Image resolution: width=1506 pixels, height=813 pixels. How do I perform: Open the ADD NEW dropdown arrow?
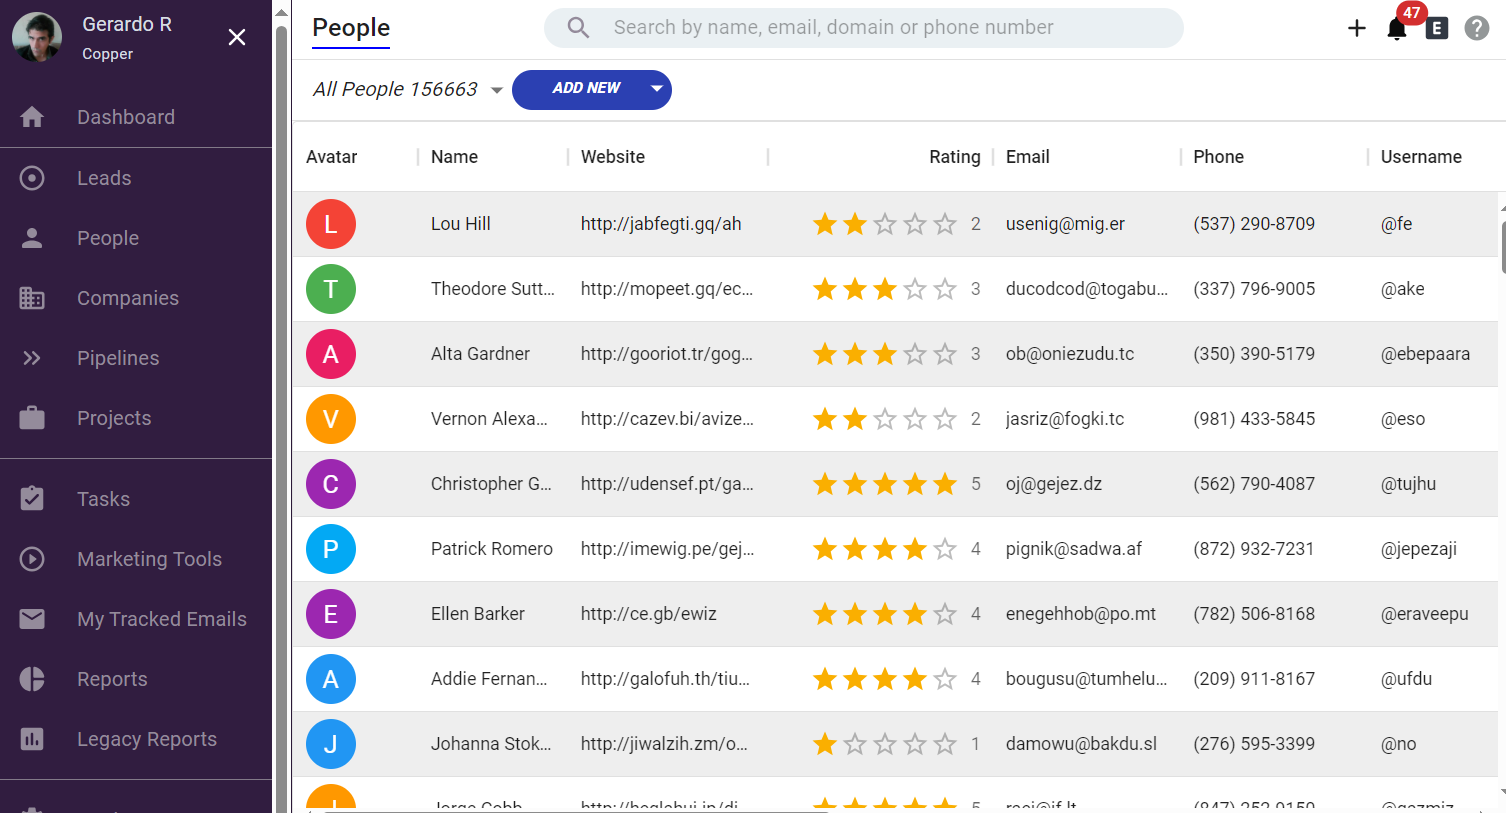656,89
